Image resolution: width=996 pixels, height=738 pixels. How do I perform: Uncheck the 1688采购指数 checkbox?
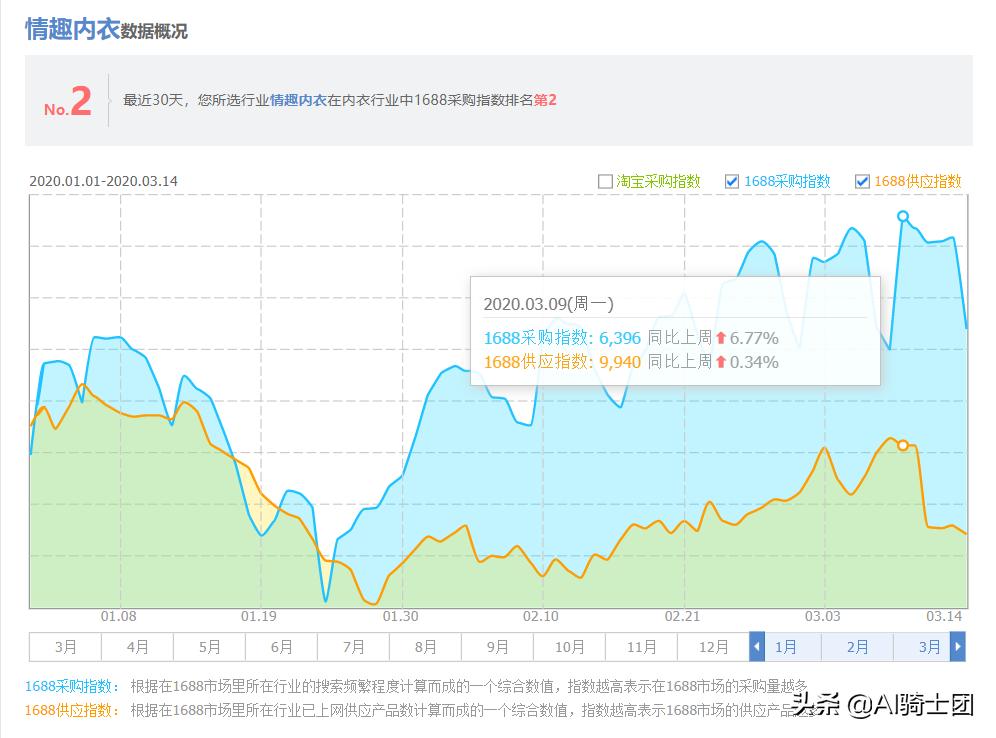[731, 181]
